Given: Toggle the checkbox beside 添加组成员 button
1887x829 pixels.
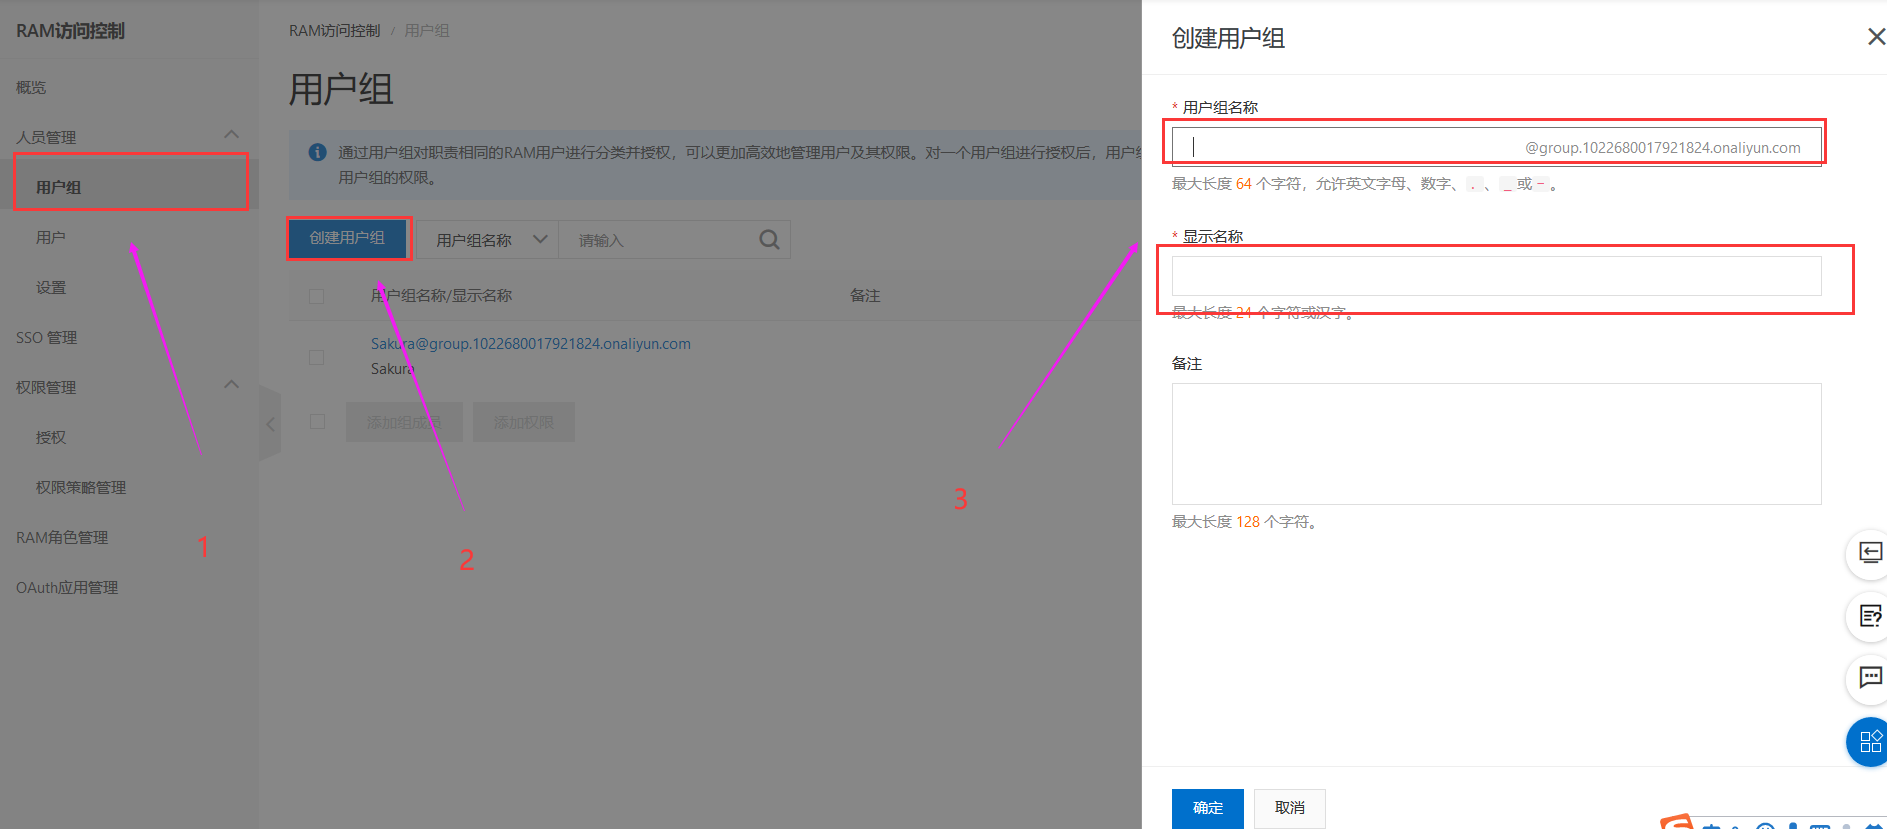Looking at the screenshot, I should 317,422.
